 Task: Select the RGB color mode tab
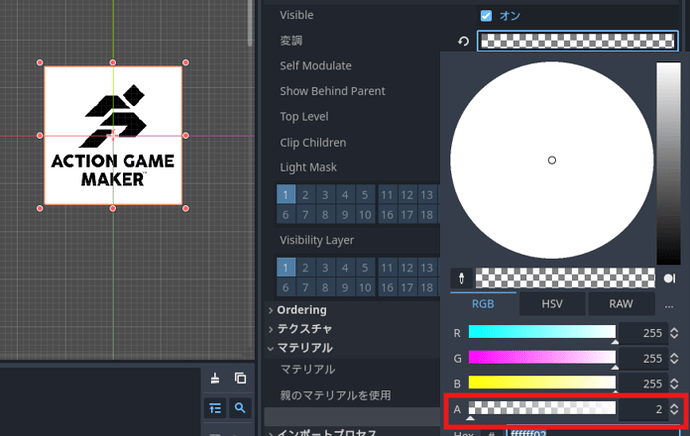tap(483, 304)
